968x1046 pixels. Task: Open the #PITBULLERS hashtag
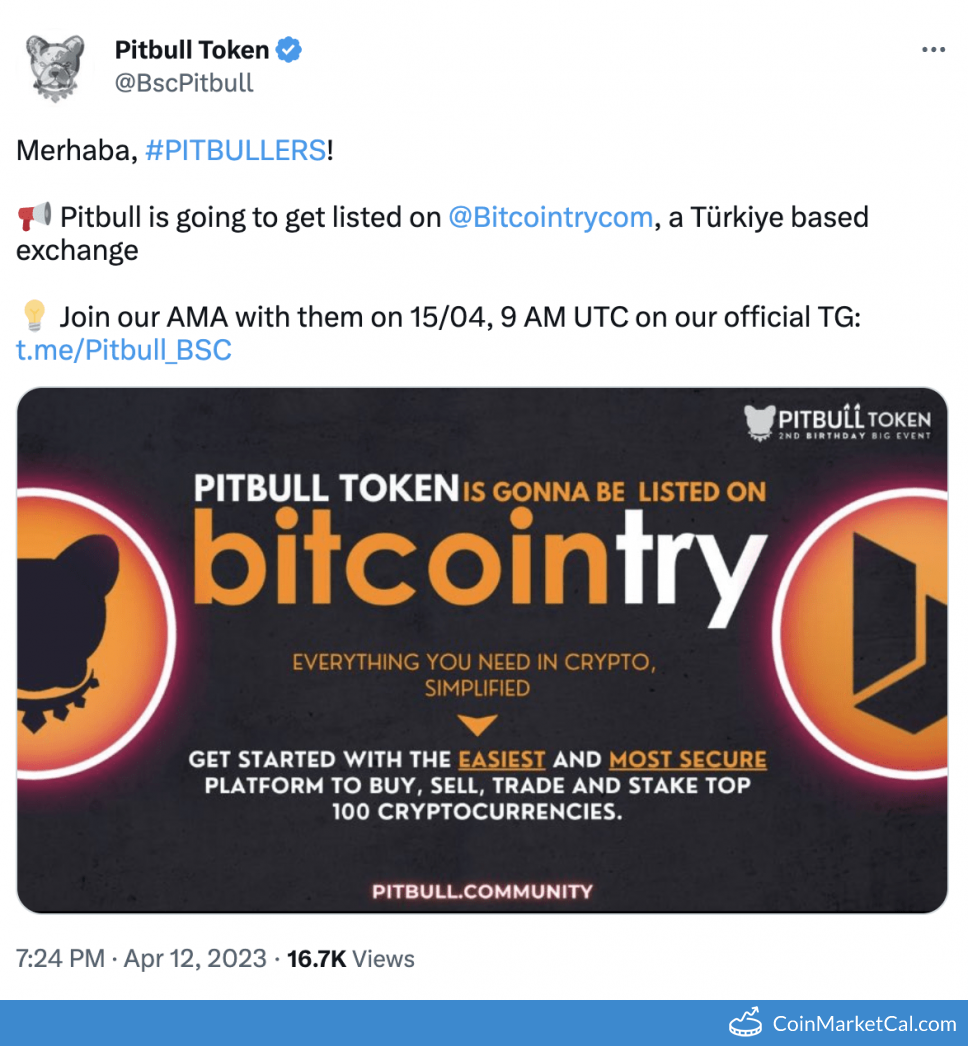[x=235, y=151]
